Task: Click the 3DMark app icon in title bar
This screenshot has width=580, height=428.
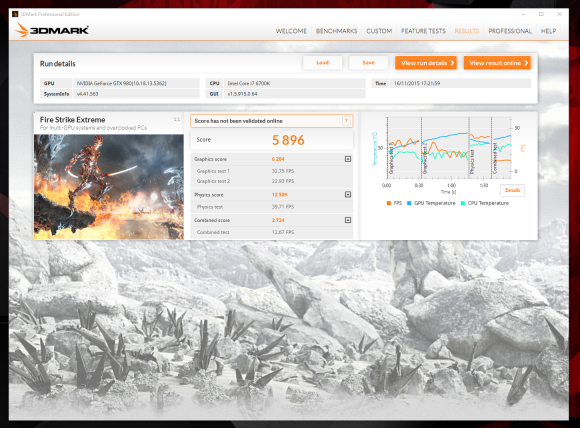Action: pyautogui.click(x=15, y=14)
